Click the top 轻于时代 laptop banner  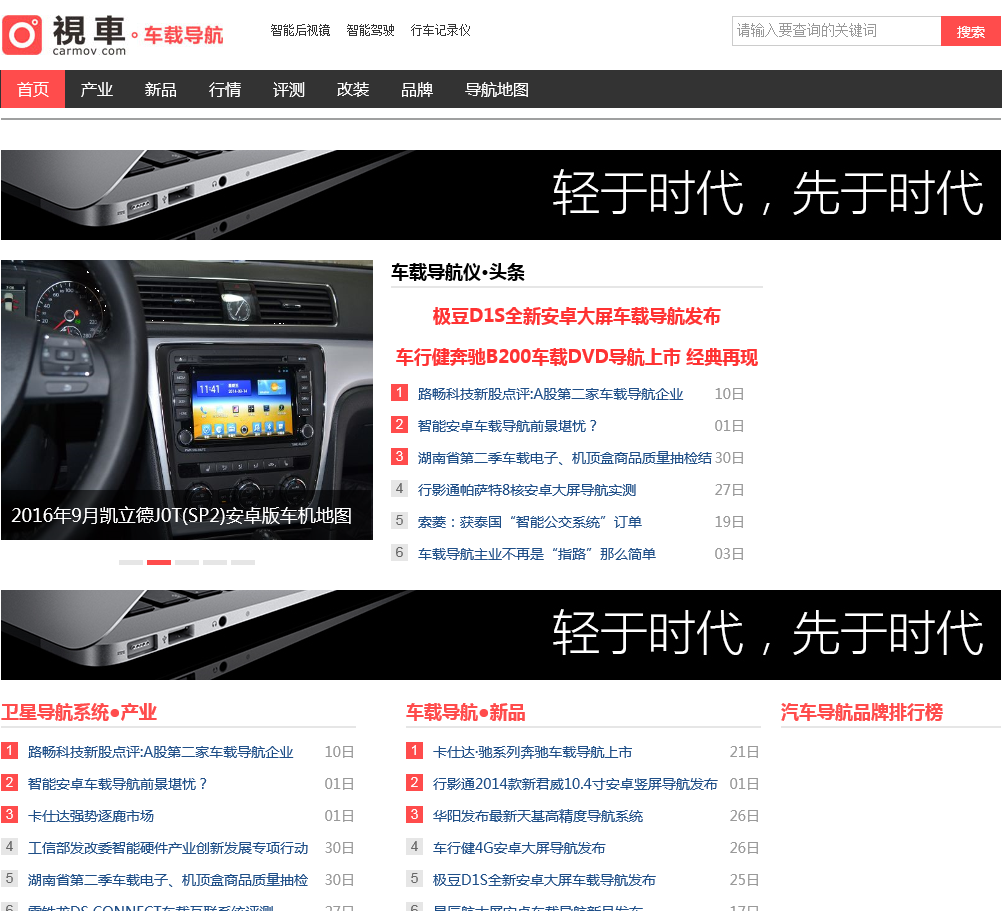click(x=501, y=195)
